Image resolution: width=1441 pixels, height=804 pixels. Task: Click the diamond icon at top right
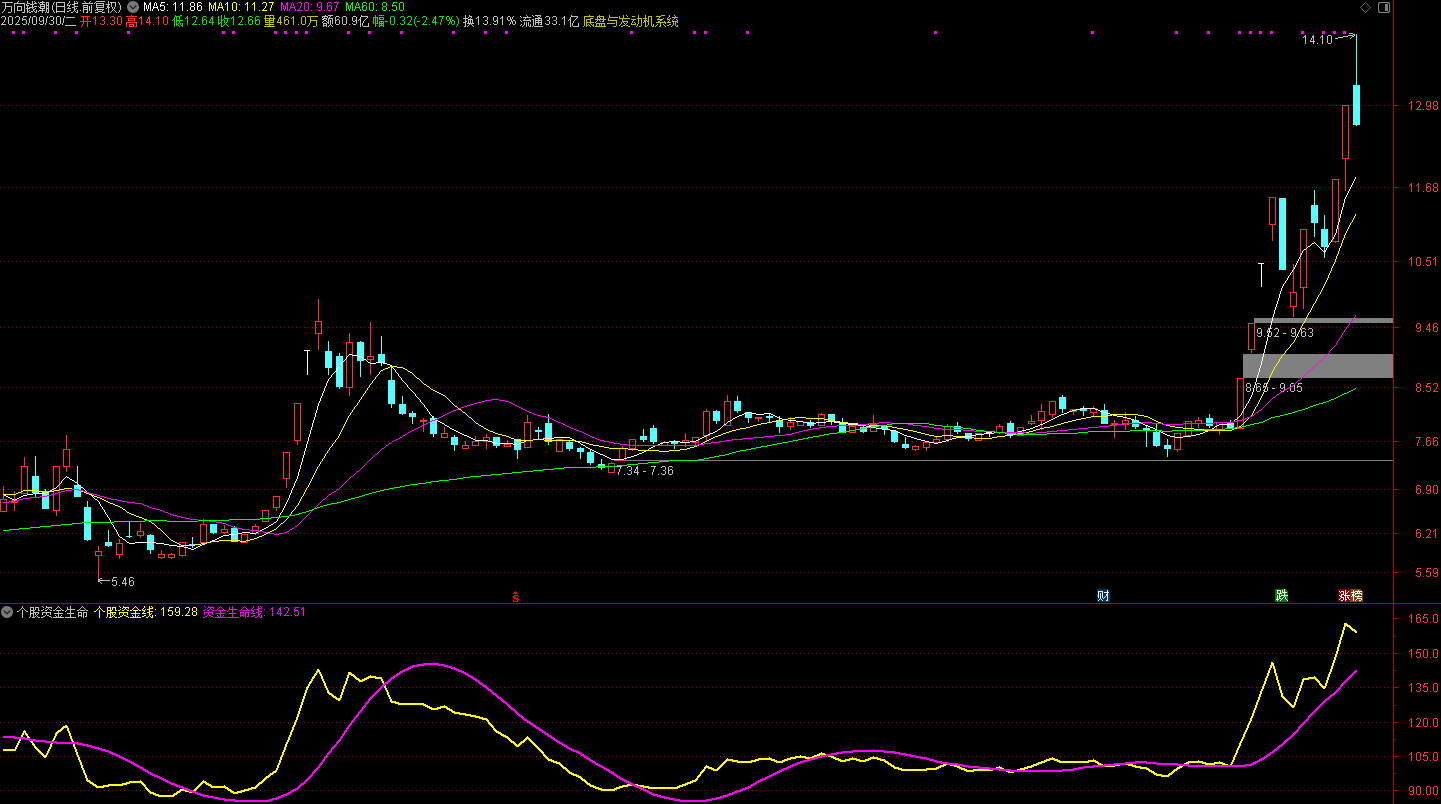(x=1366, y=7)
